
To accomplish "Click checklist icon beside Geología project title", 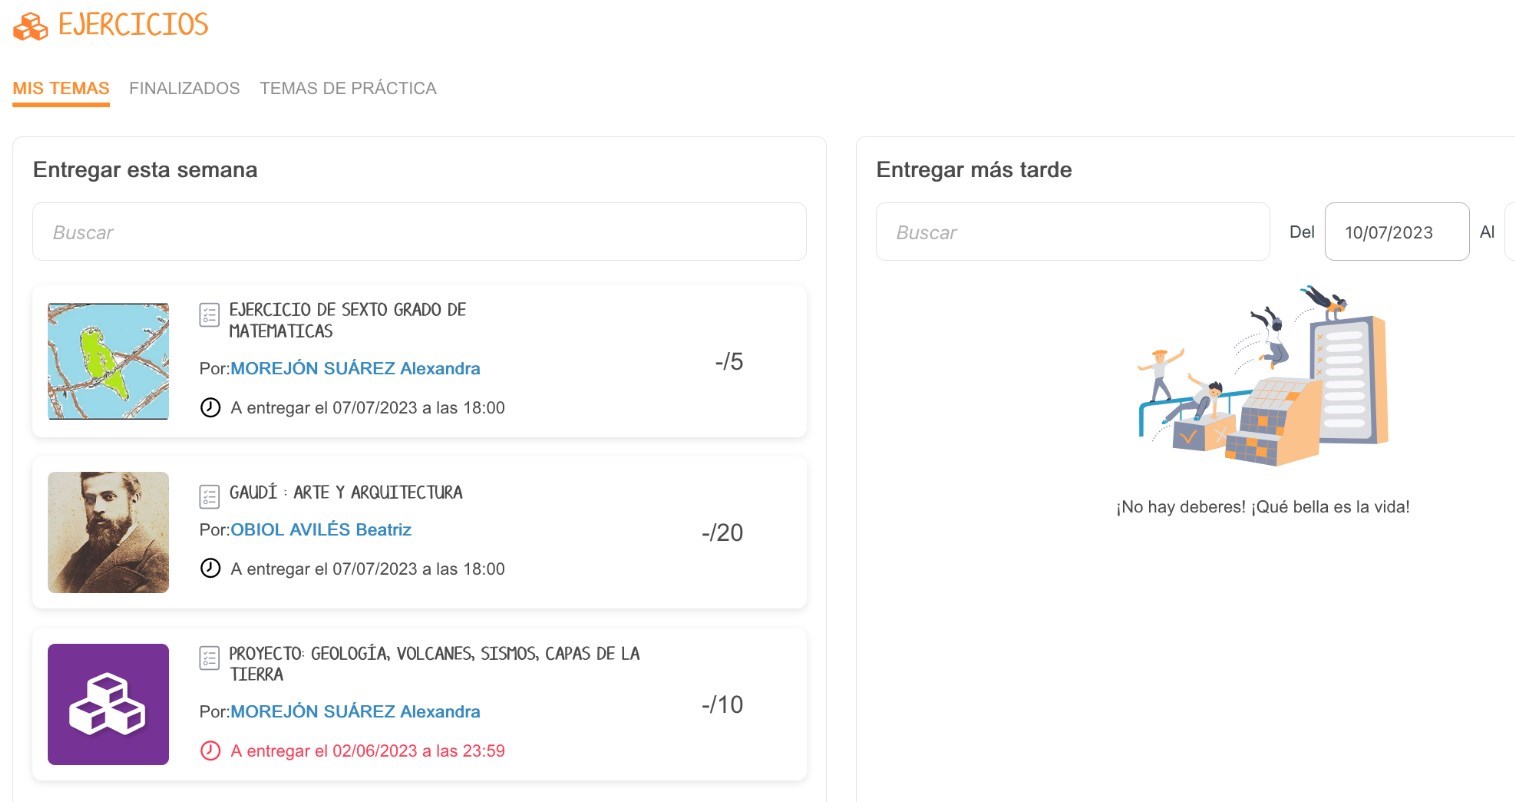I will tap(209, 658).
